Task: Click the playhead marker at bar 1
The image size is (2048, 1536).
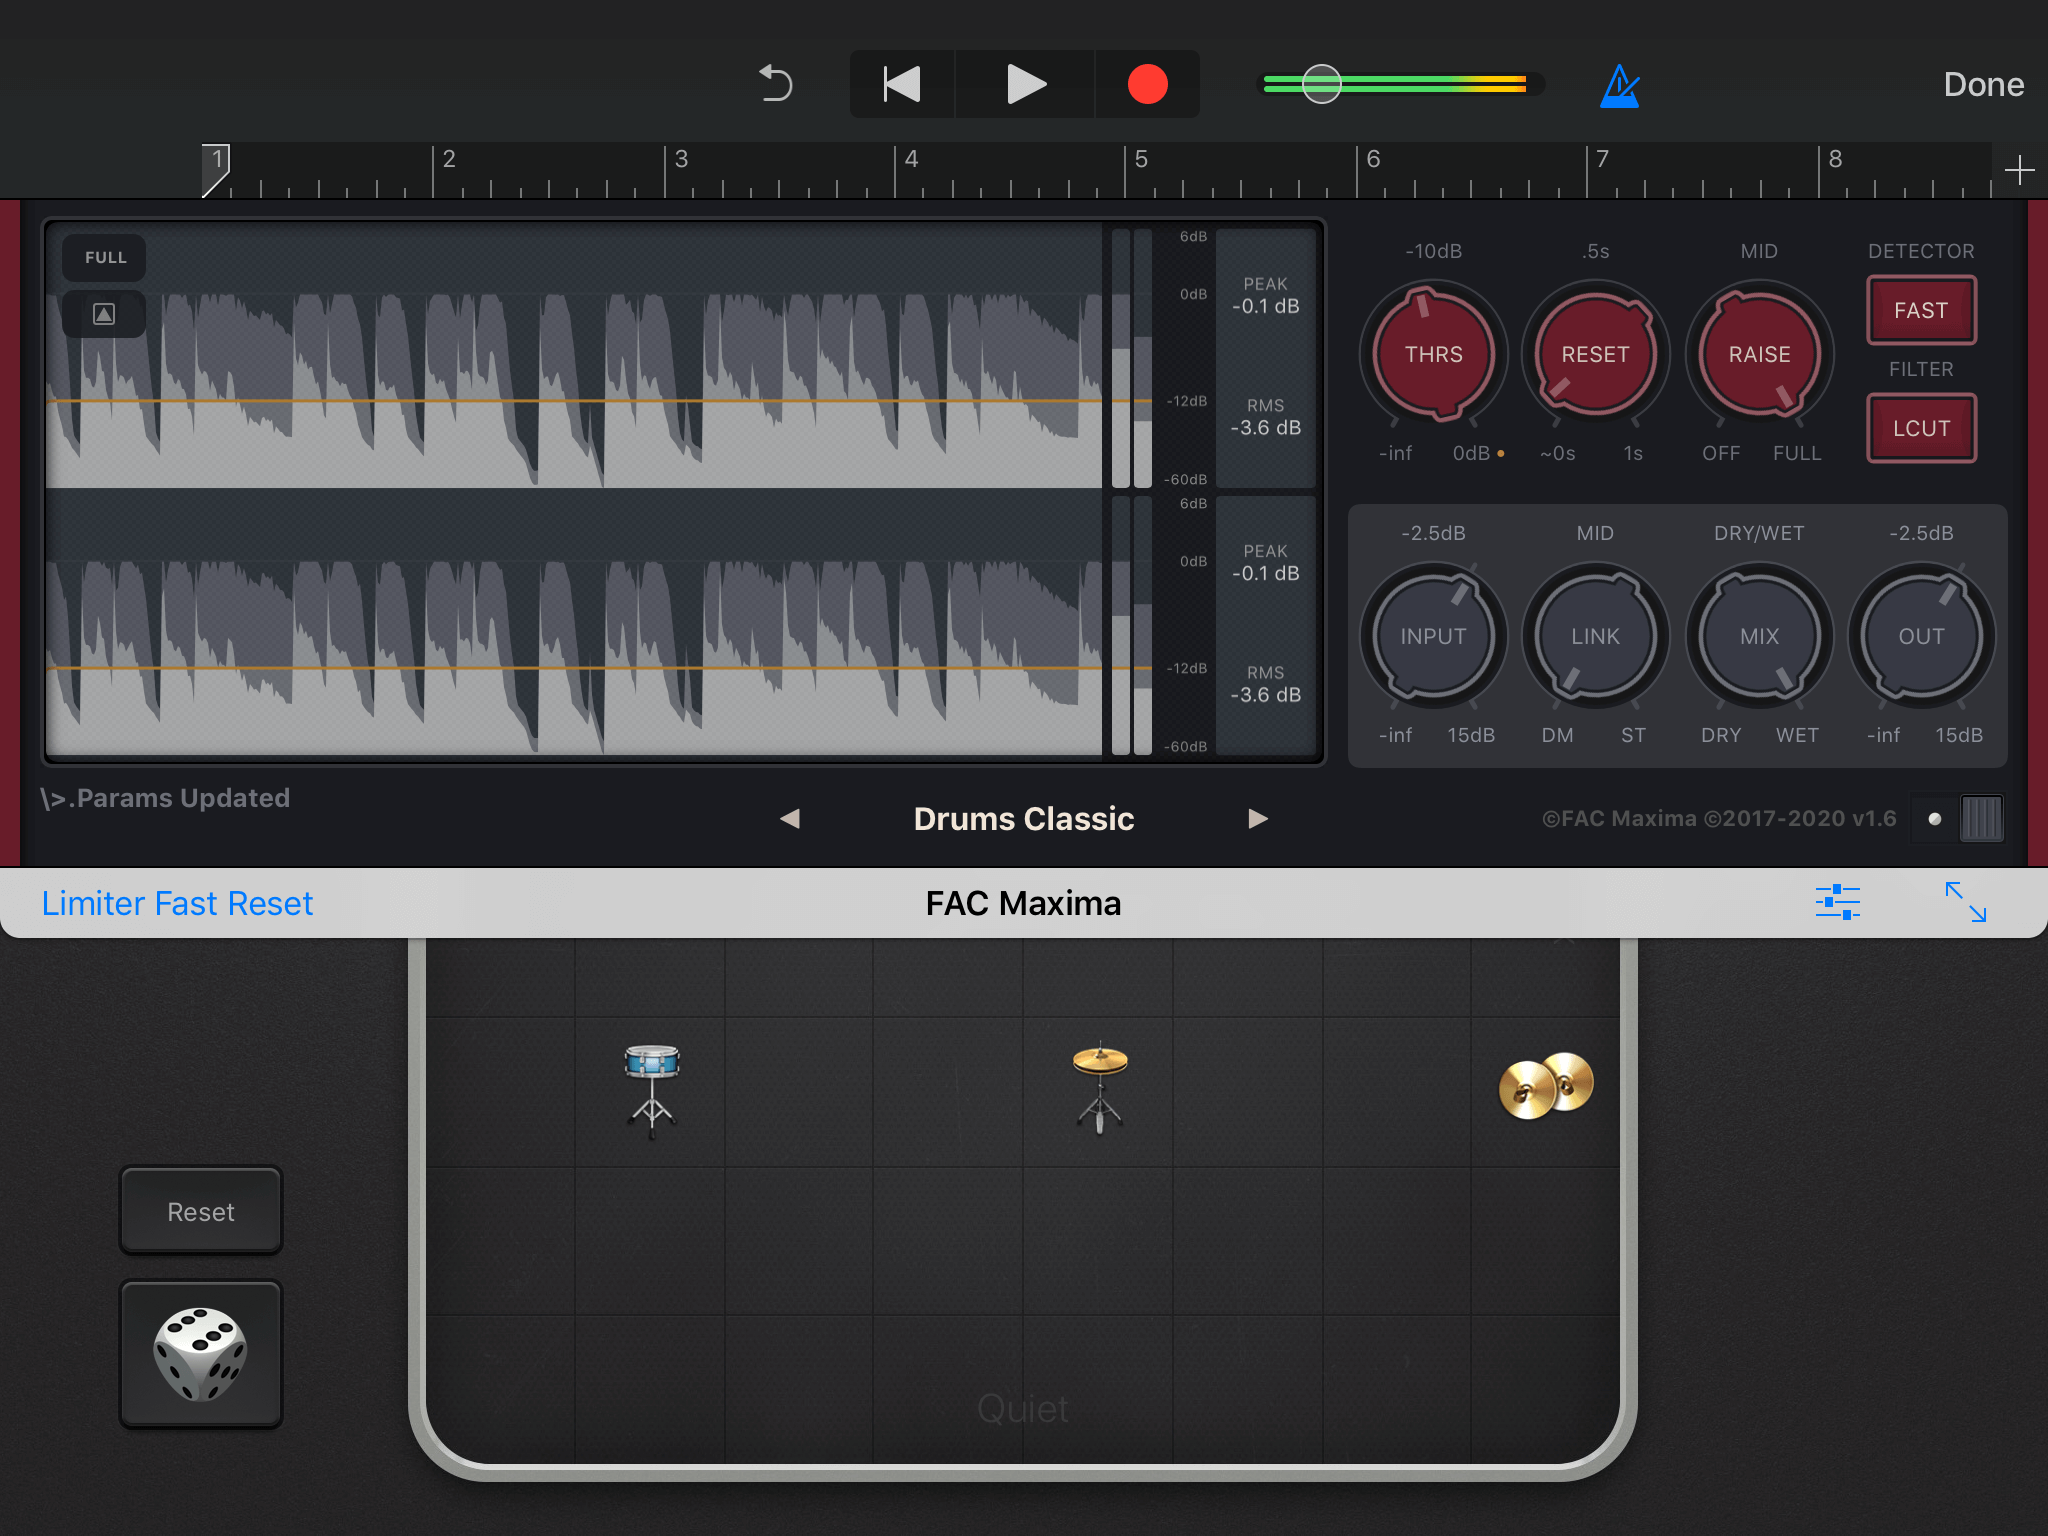Action: [x=216, y=170]
